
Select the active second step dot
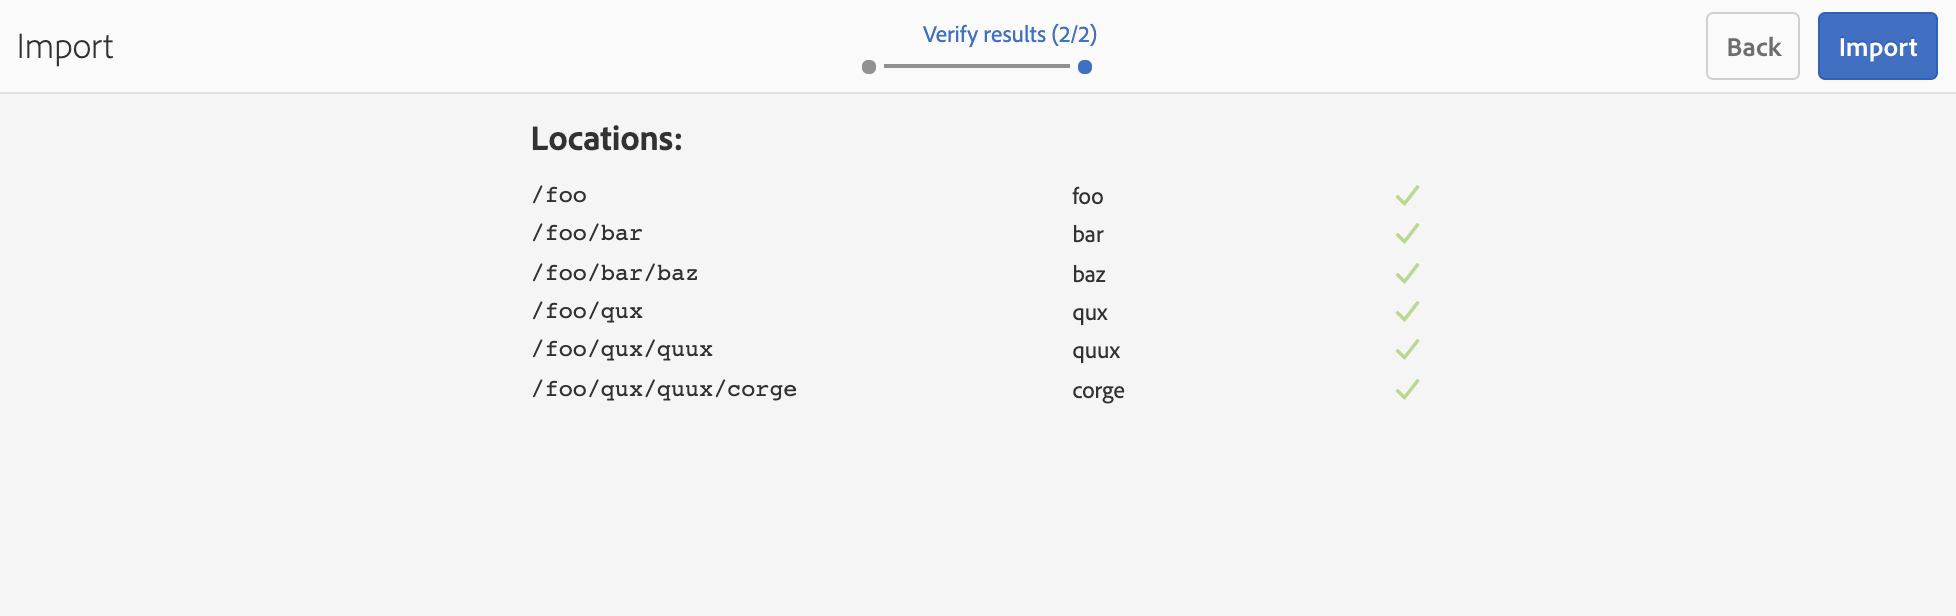[x=1085, y=67]
